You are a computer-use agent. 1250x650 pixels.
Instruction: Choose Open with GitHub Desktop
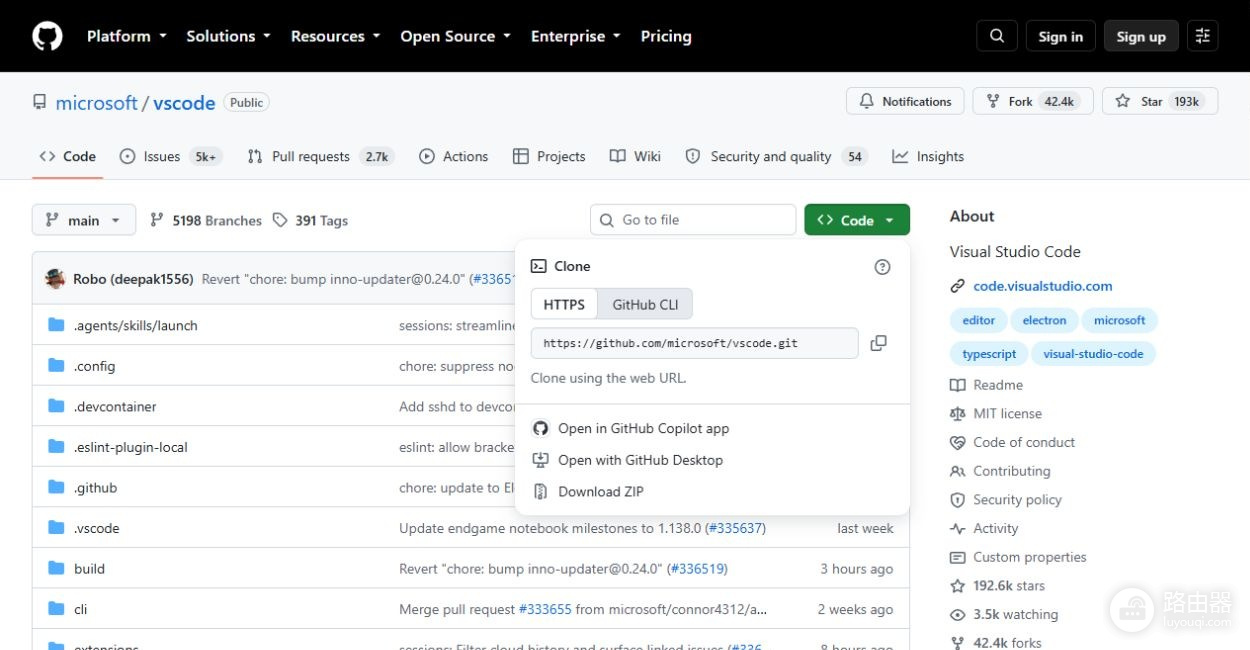(640, 460)
